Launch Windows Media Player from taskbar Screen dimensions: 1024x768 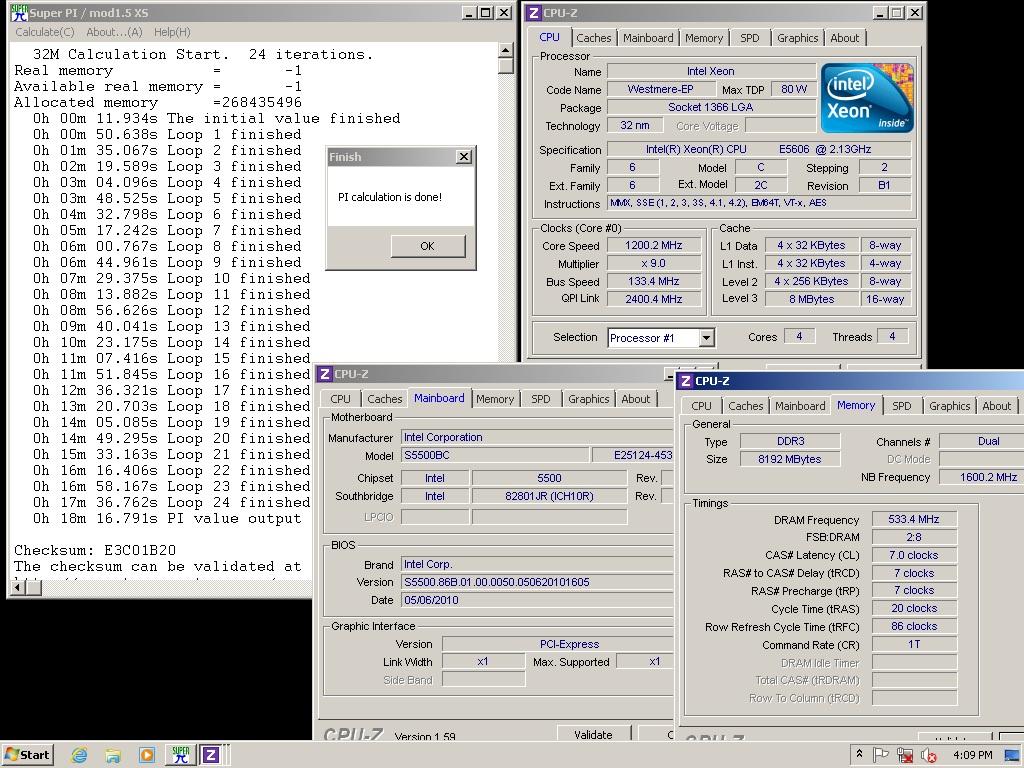click(x=146, y=755)
